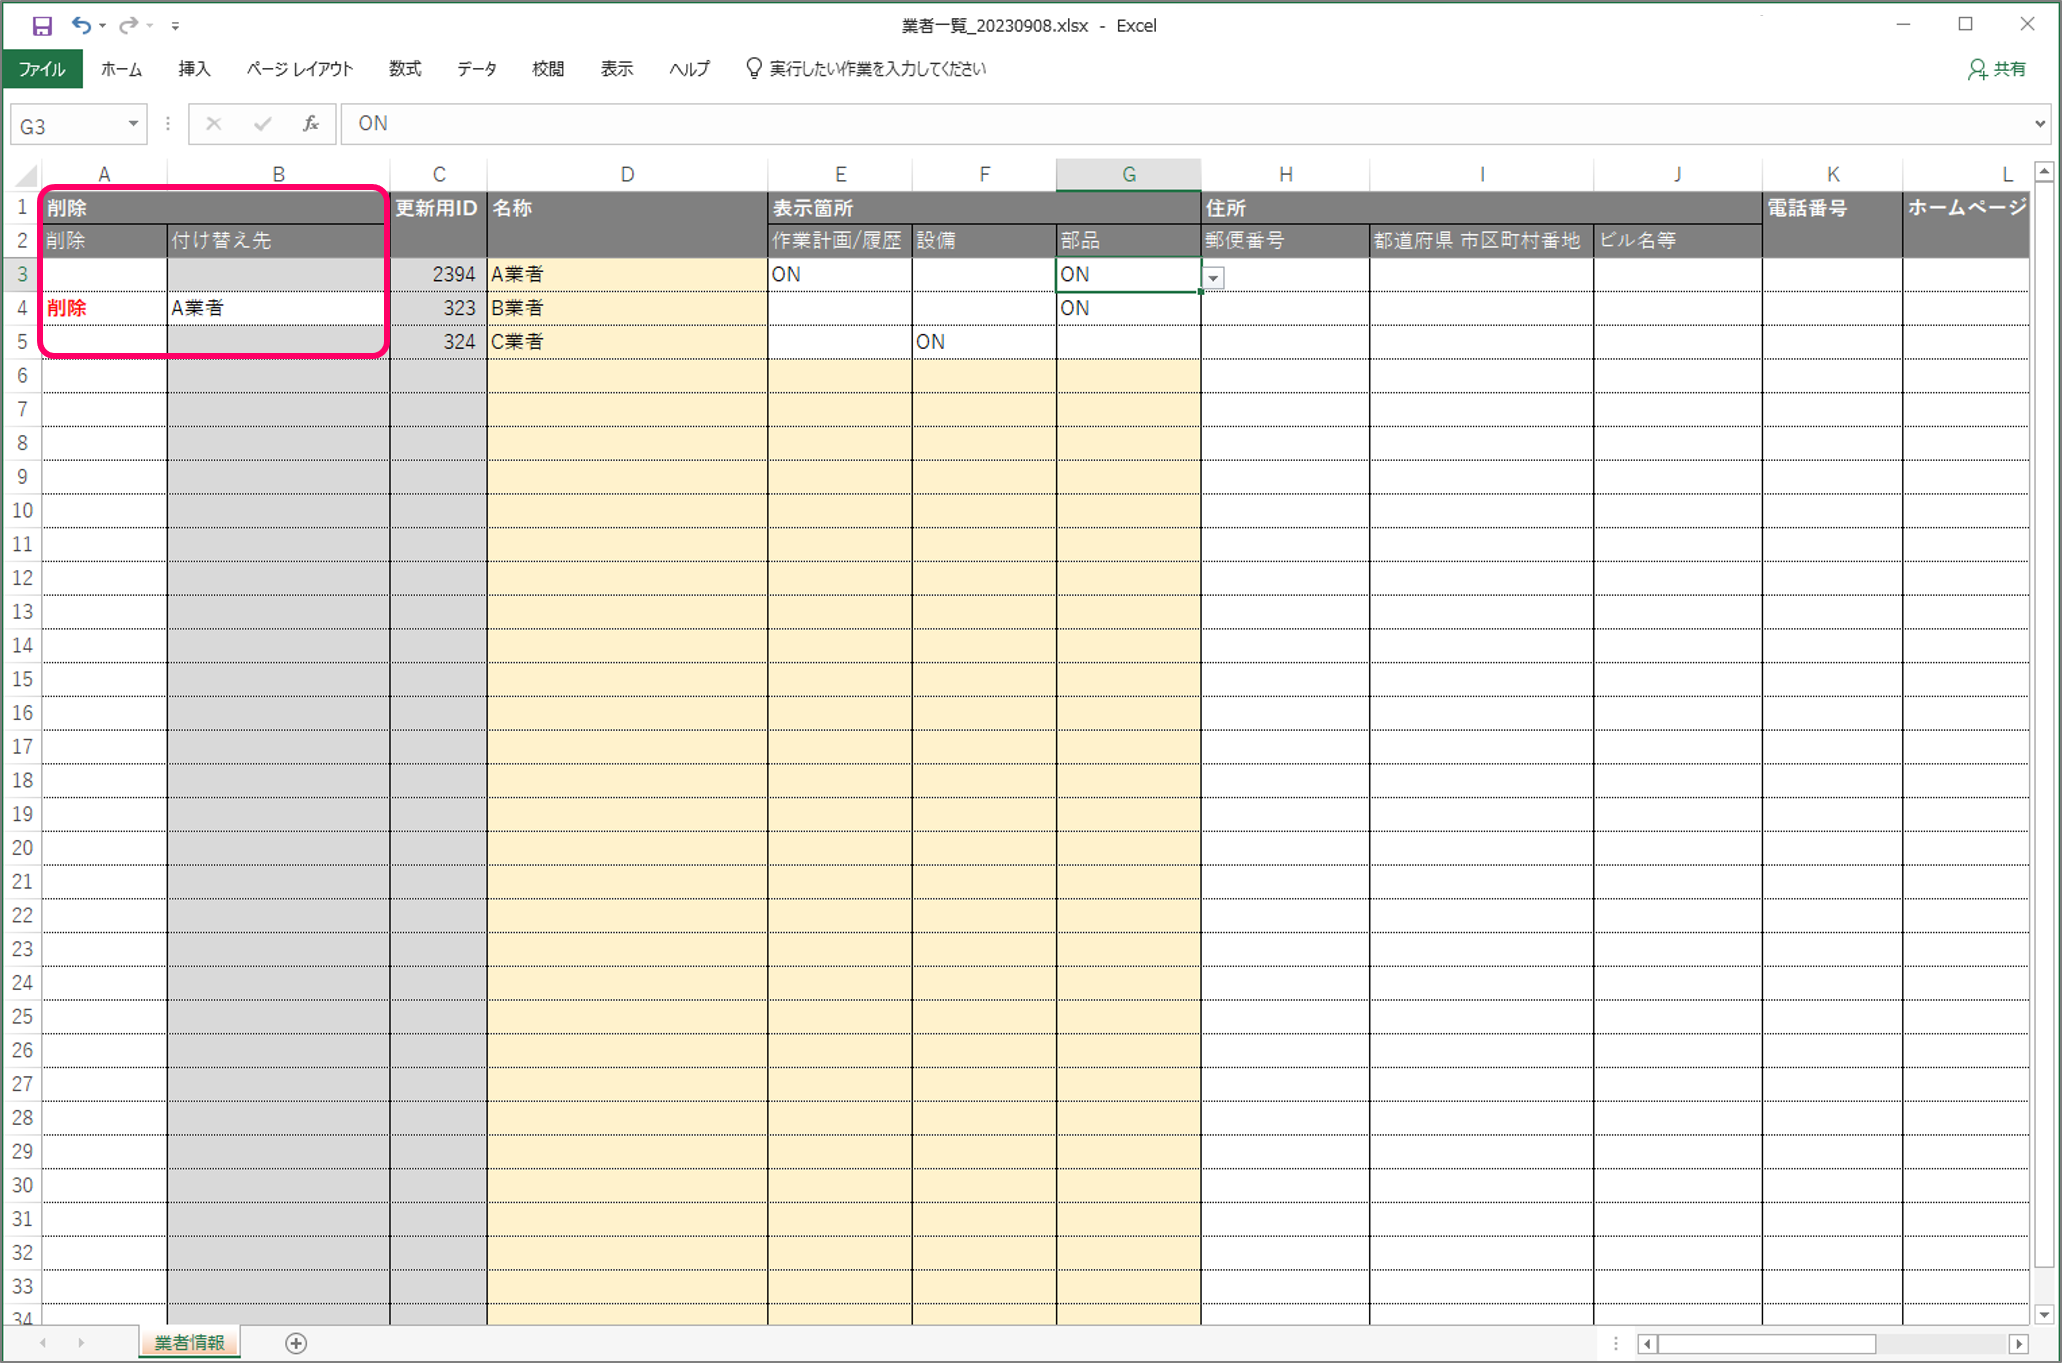Switch to the データ (Data) ribbon tab
Viewport: 2062px width, 1363px height.
pyautogui.click(x=476, y=69)
